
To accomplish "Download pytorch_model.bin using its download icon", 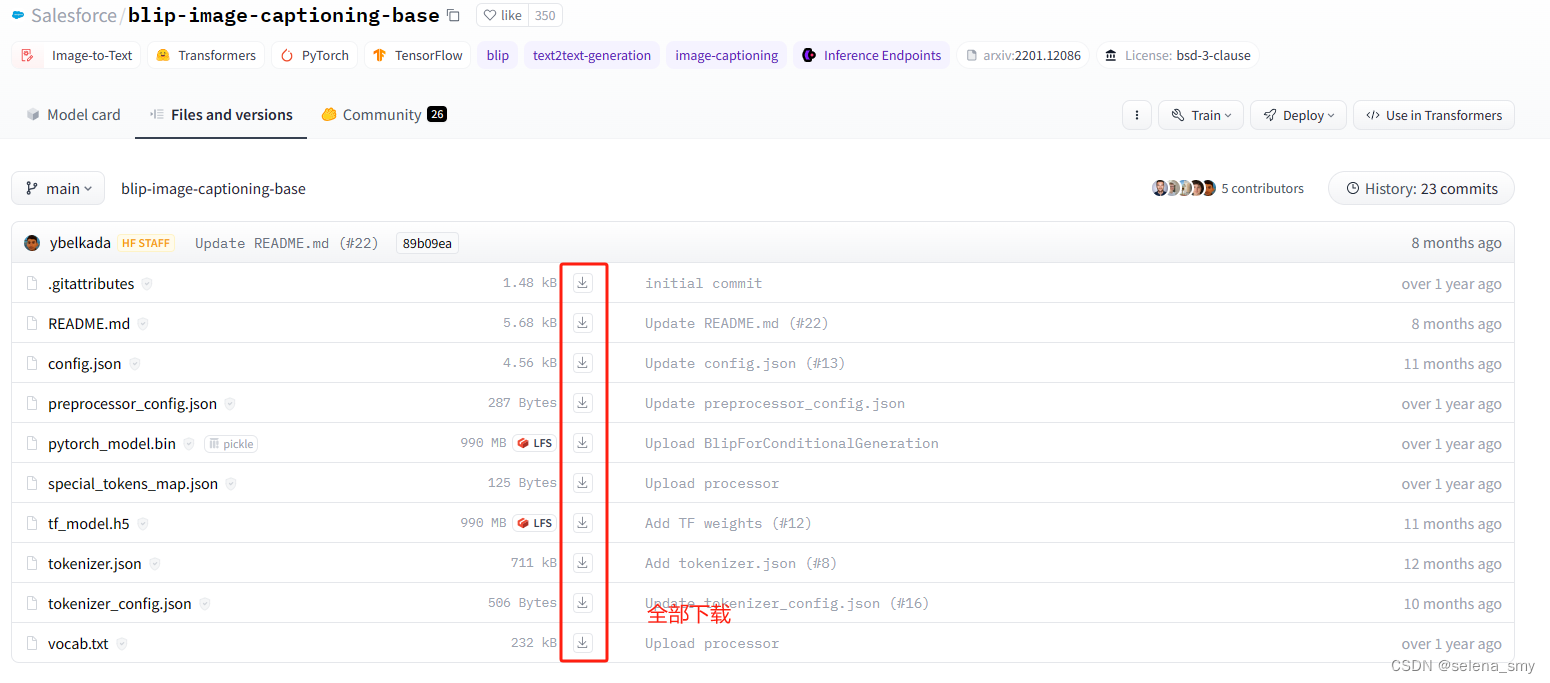I will 582,442.
